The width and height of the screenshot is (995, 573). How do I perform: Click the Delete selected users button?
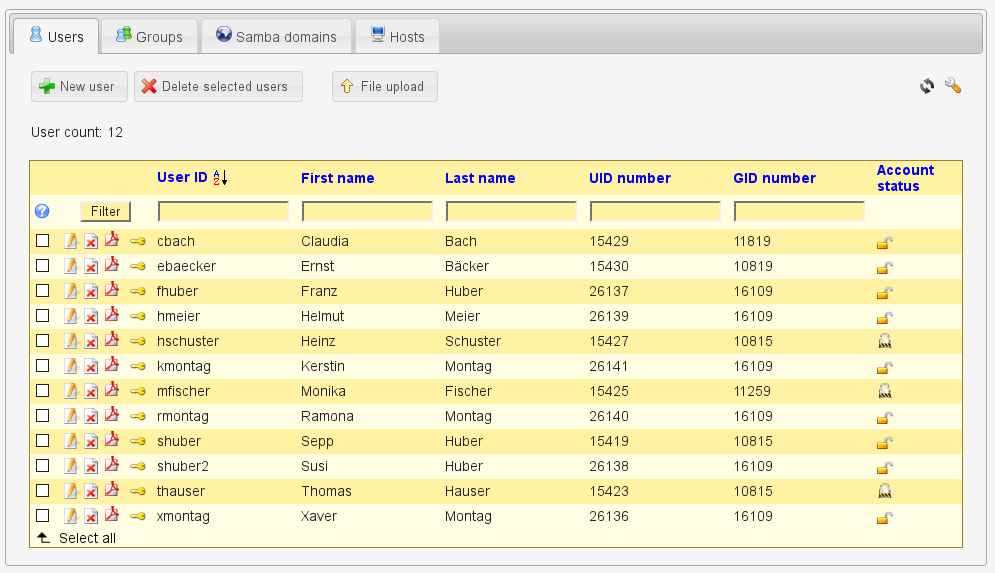point(218,87)
